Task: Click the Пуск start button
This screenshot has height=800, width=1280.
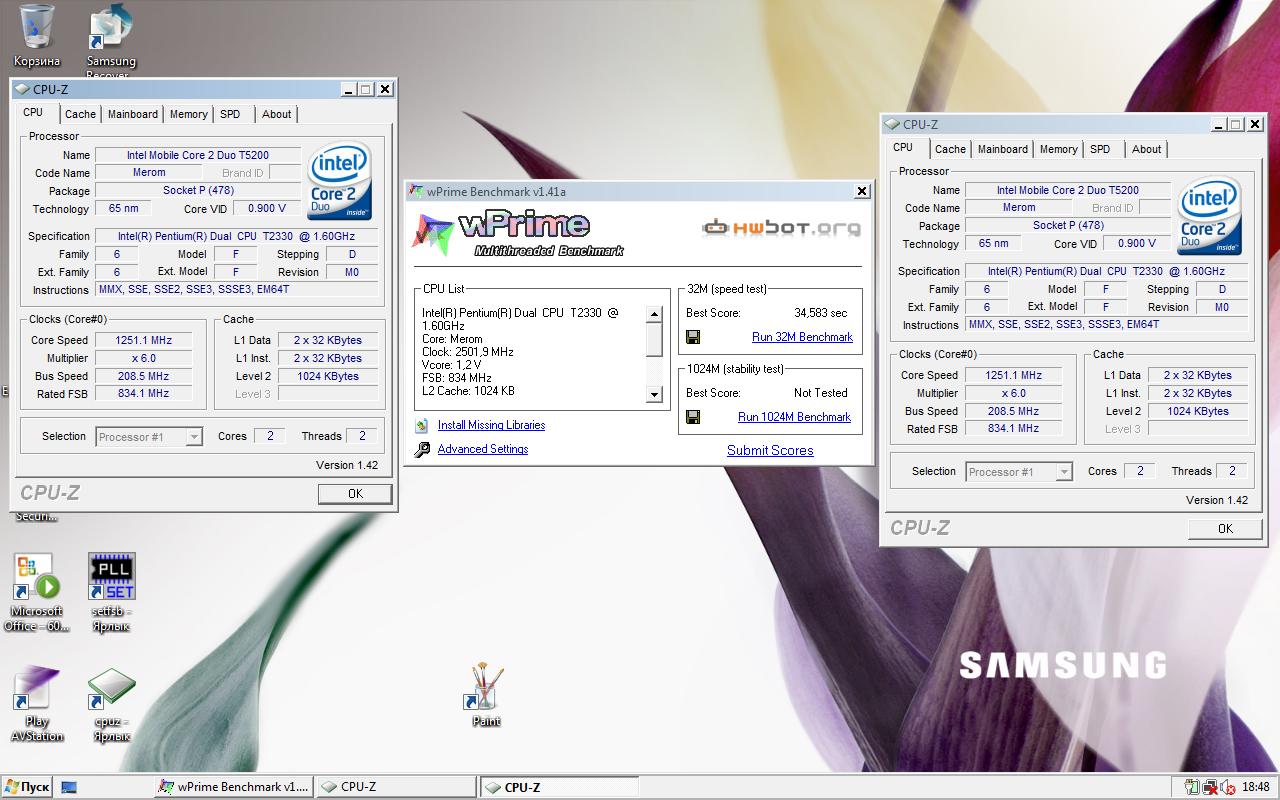Action: [x=26, y=787]
